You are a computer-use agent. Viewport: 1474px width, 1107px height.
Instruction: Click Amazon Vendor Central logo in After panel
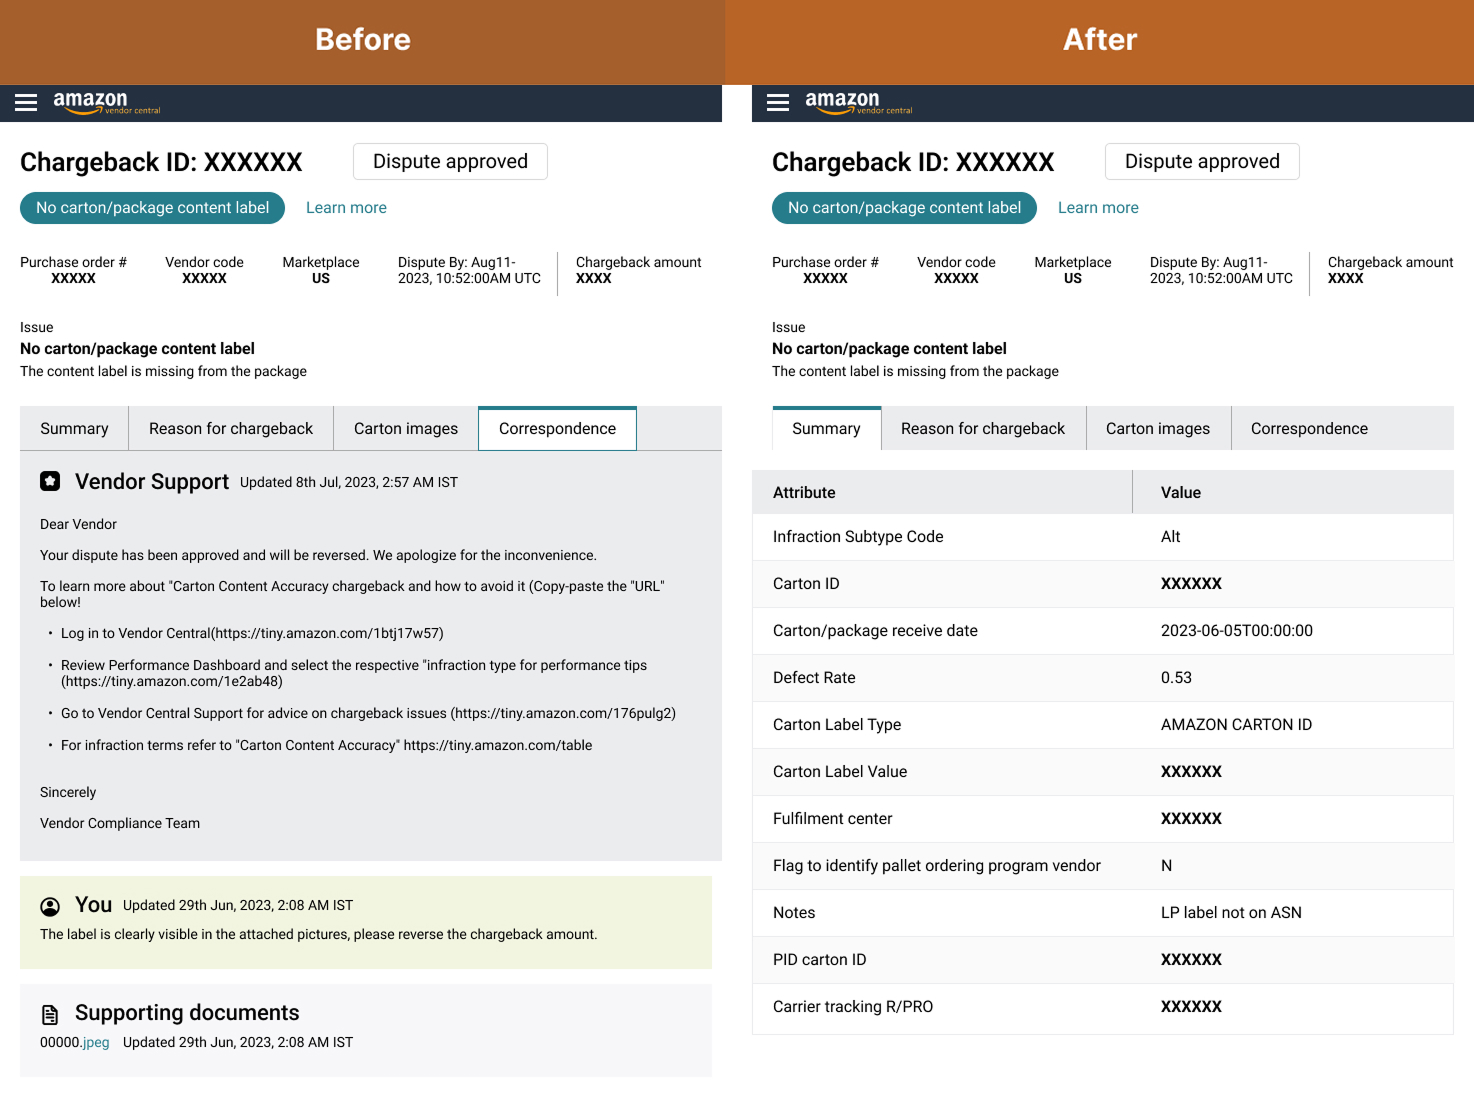click(857, 103)
